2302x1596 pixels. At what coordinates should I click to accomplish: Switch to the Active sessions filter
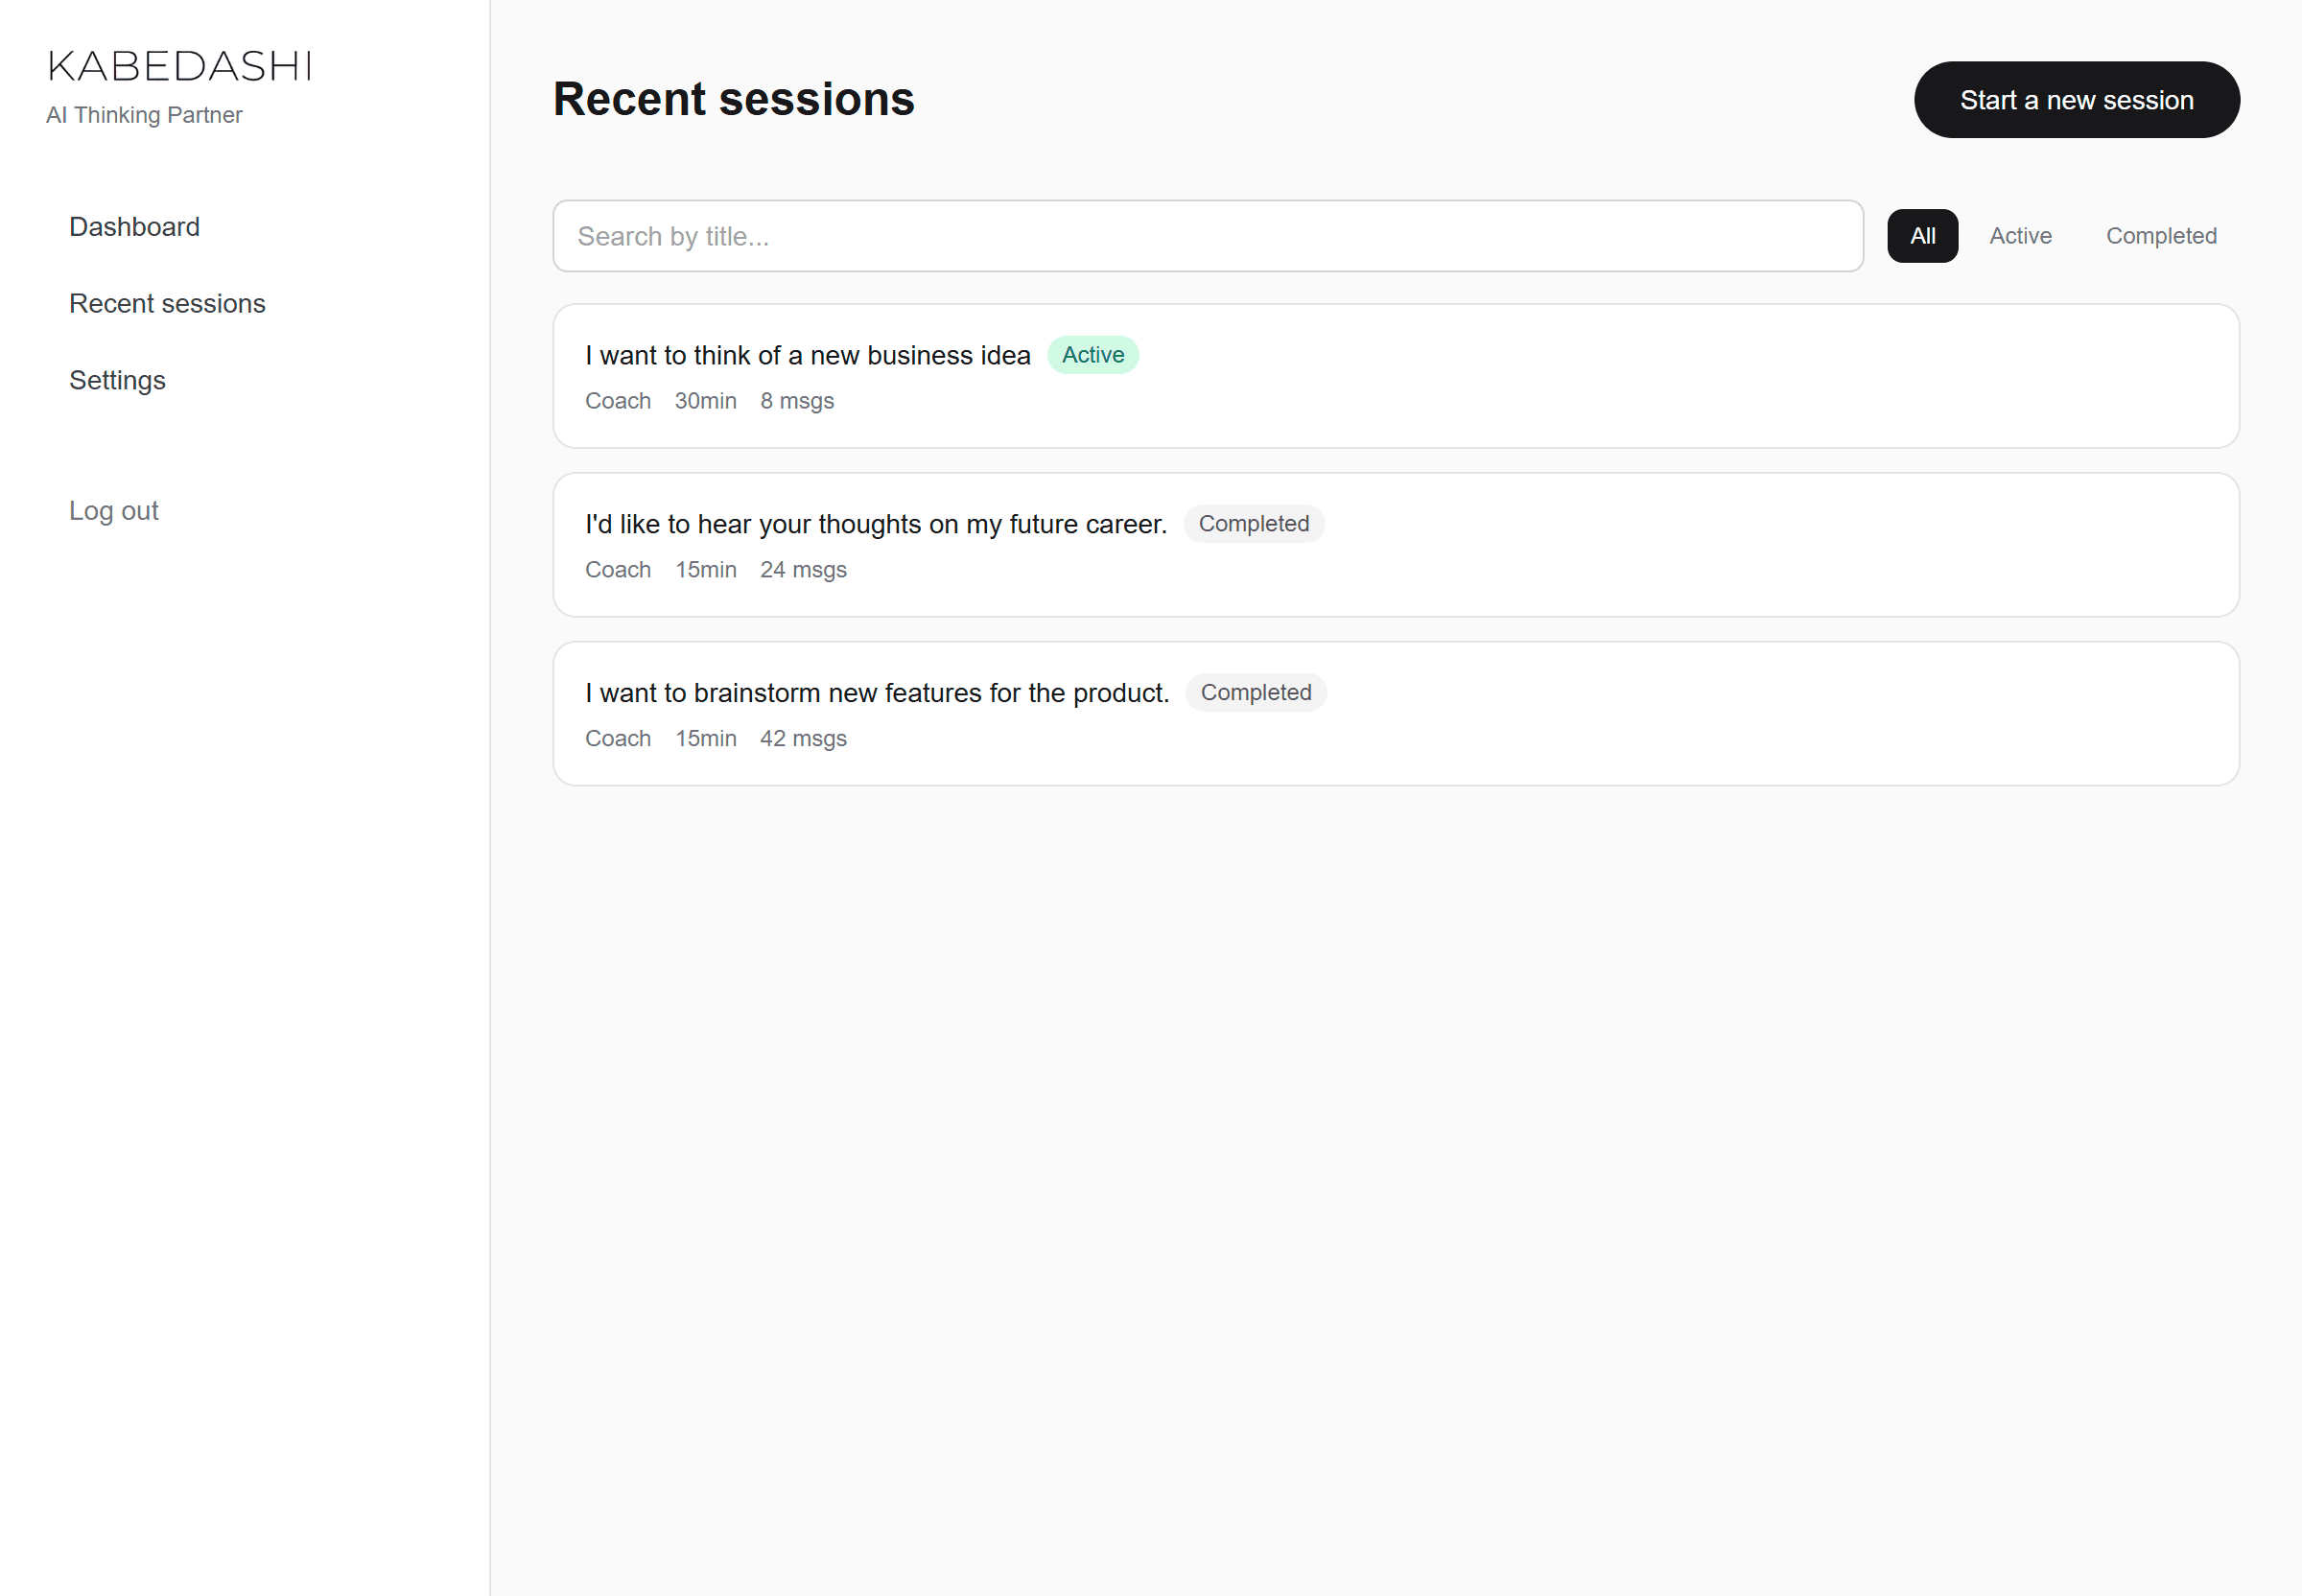(x=2020, y=236)
